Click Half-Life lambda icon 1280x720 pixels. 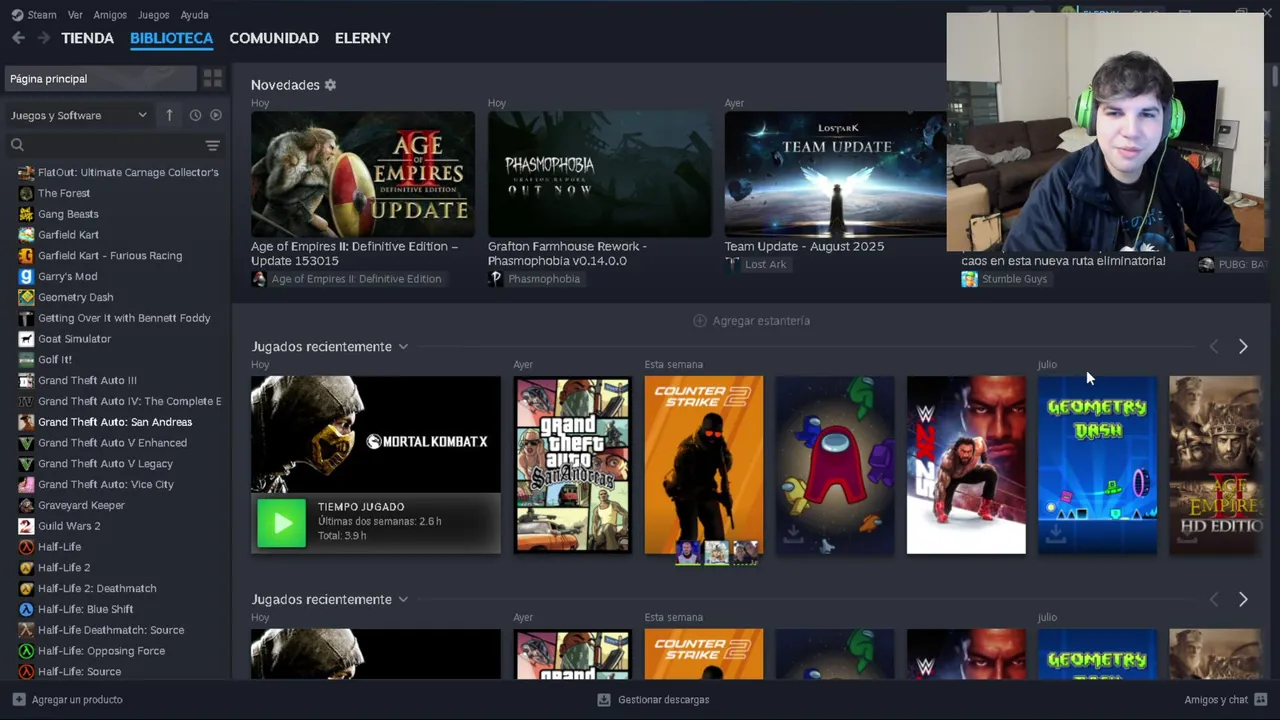(27, 547)
